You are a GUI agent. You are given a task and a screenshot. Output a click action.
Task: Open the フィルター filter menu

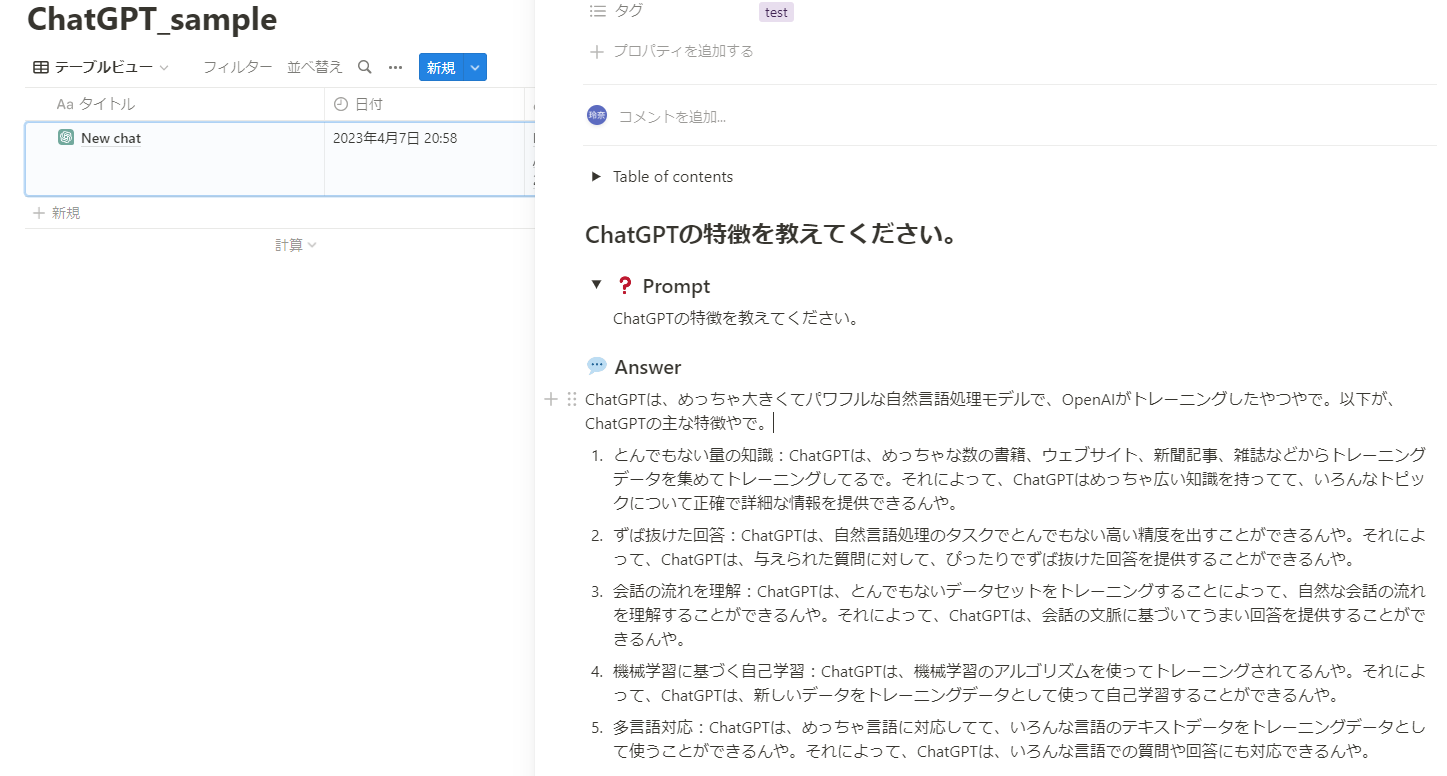(x=237, y=67)
